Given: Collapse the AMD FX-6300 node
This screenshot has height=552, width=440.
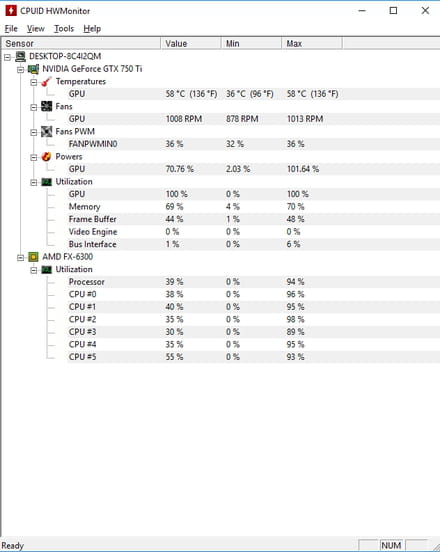Looking at the screenshot, I should (x=21, y=258).
